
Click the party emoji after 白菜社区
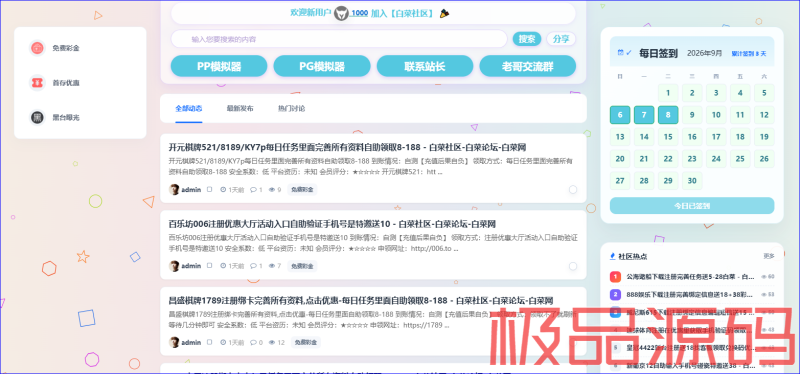(x=444, y=13)
